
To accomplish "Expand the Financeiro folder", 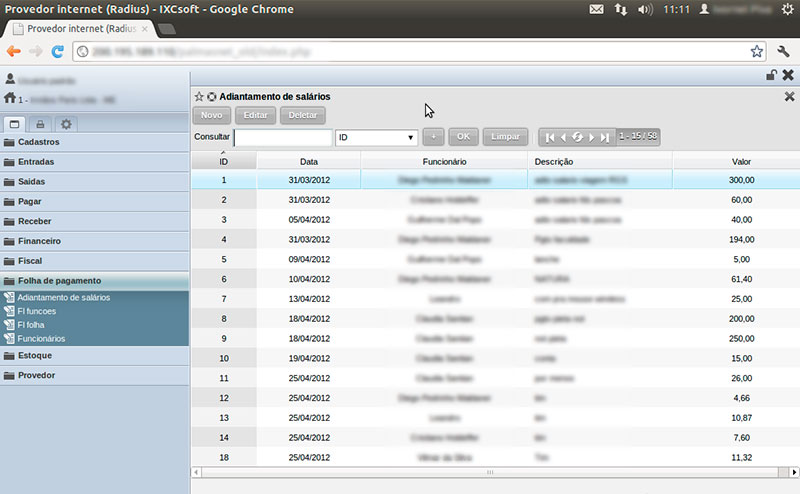I will (x=94, y=241).
